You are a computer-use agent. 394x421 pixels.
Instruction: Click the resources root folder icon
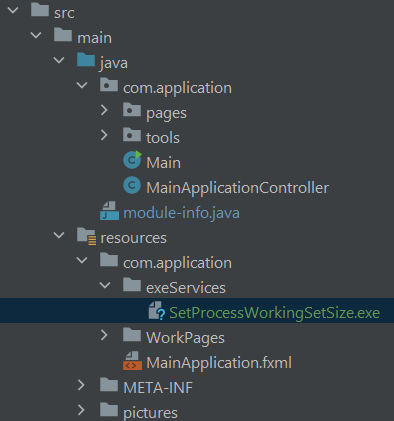click(87, 236)
